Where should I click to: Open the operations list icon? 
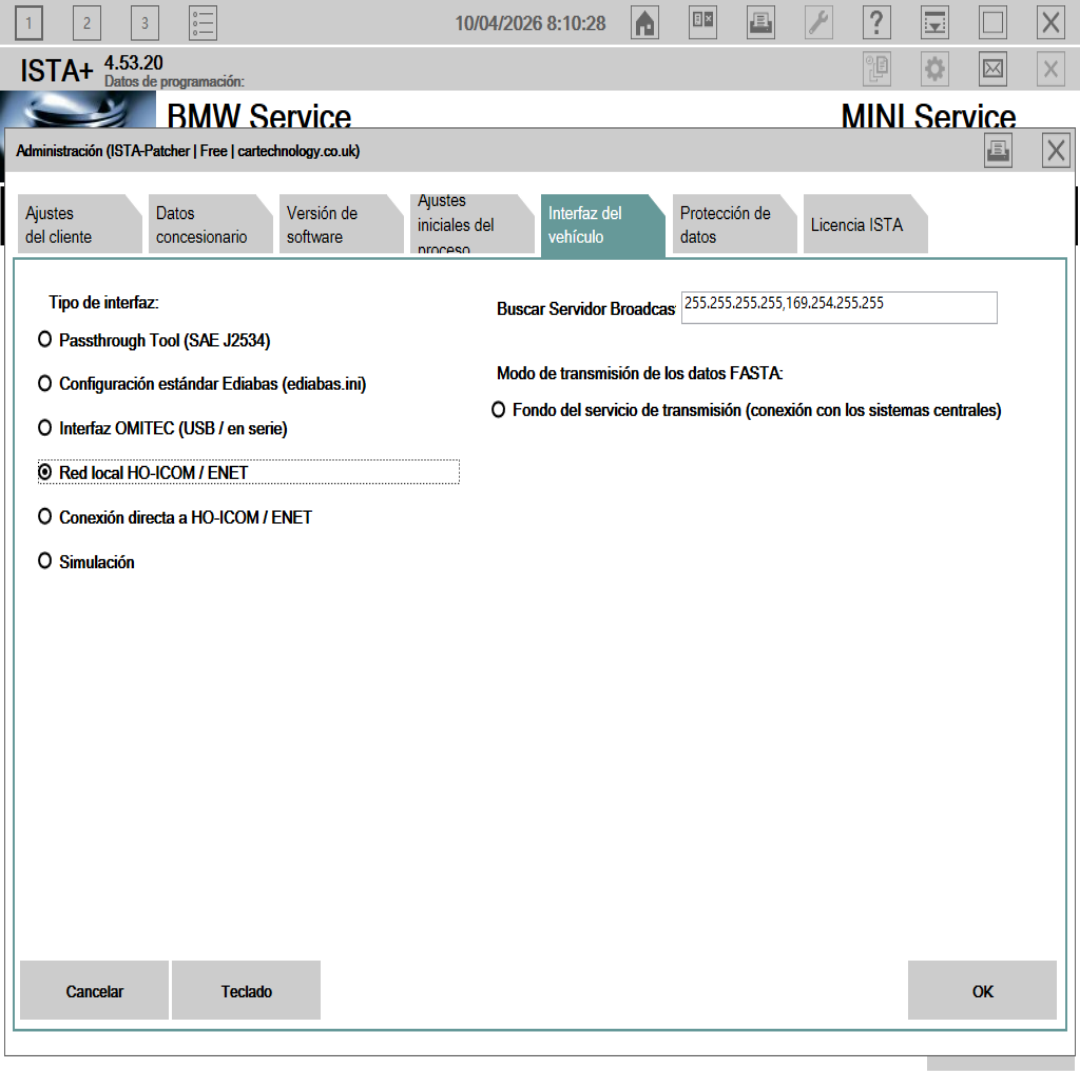pos(202,23)
